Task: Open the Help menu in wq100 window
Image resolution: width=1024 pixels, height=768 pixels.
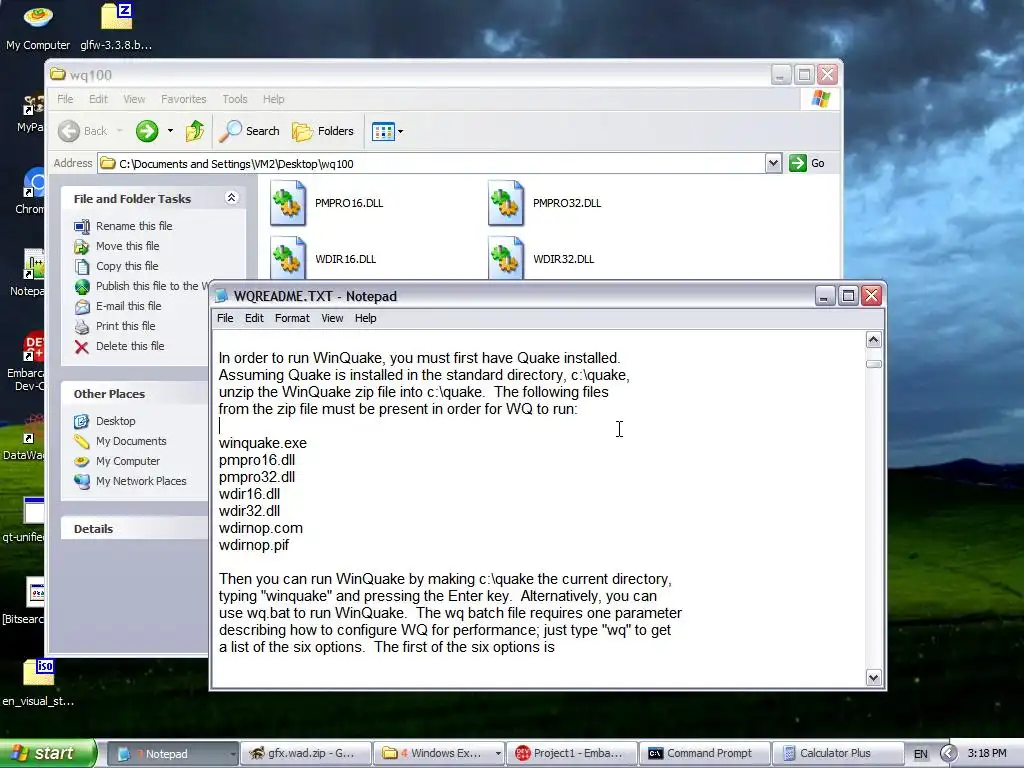Action: click(274, 99)
